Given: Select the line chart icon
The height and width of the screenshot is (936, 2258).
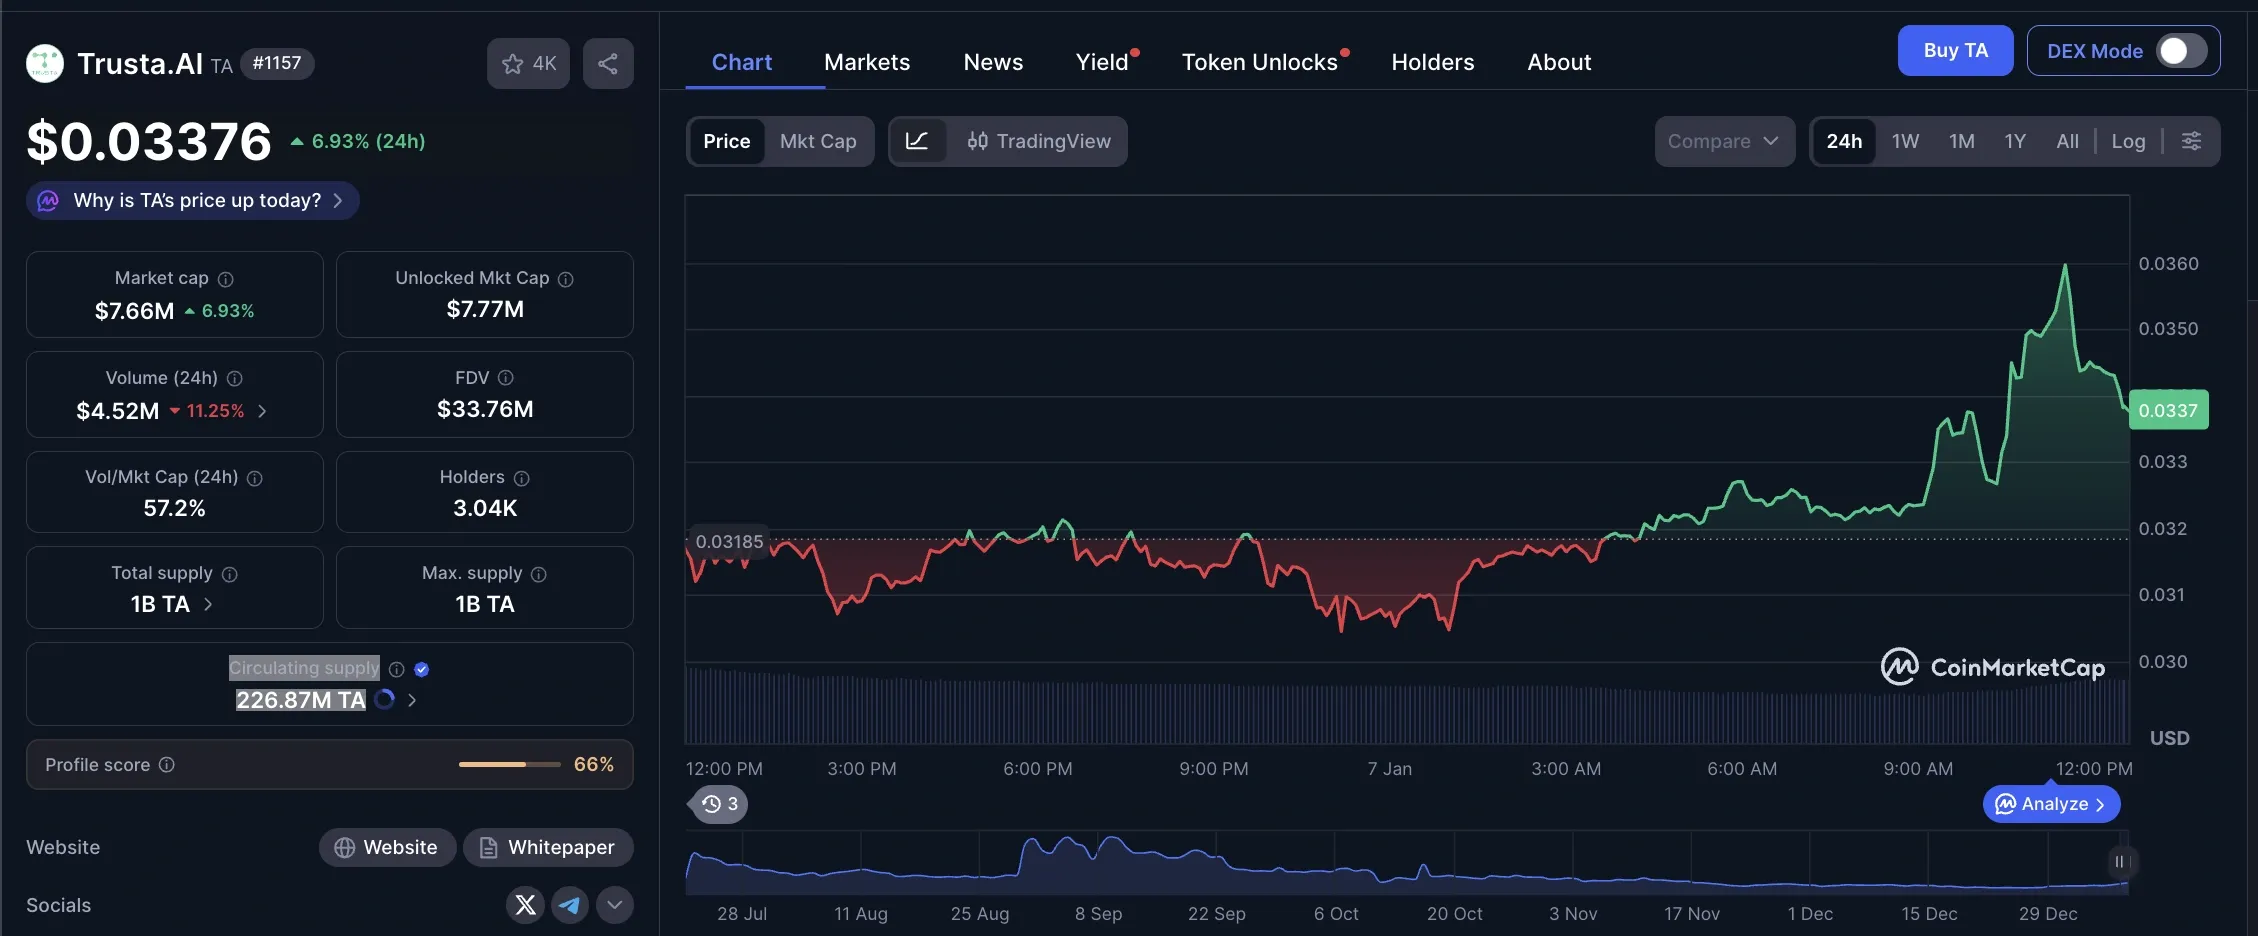Looking at the screenshot, I should coord(918,141).
